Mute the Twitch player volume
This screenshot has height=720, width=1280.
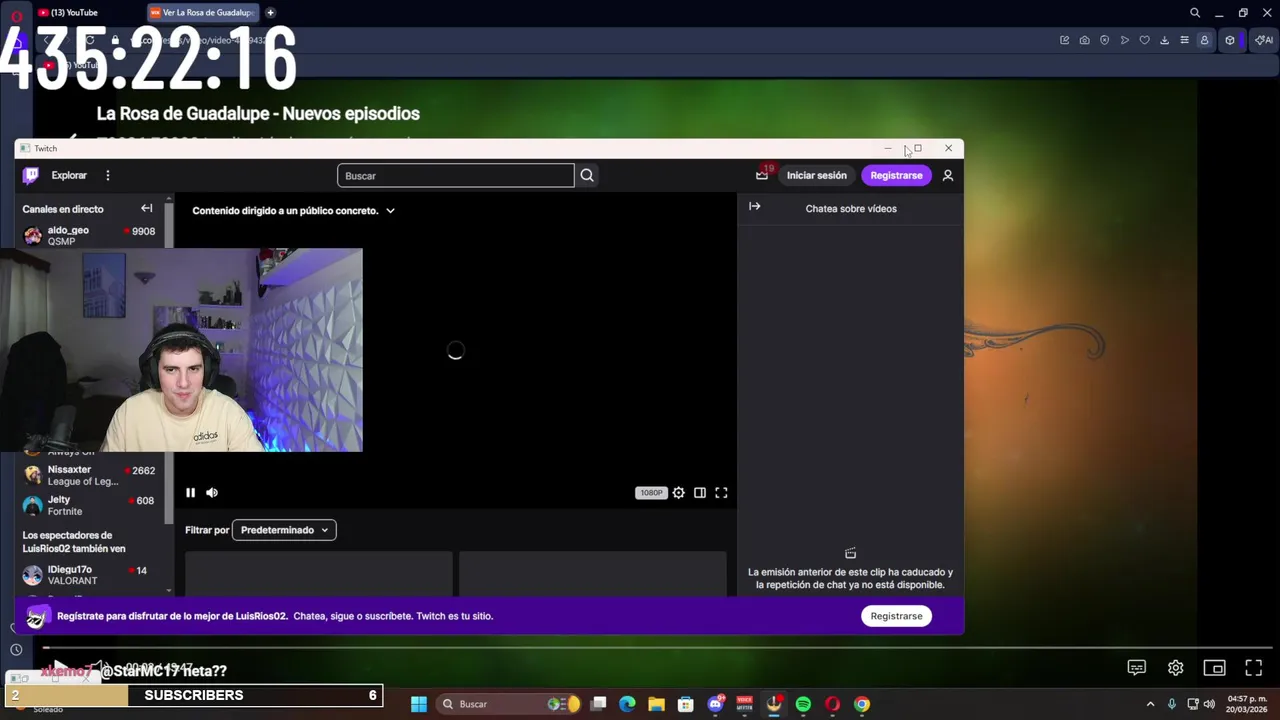click(212, 492)
